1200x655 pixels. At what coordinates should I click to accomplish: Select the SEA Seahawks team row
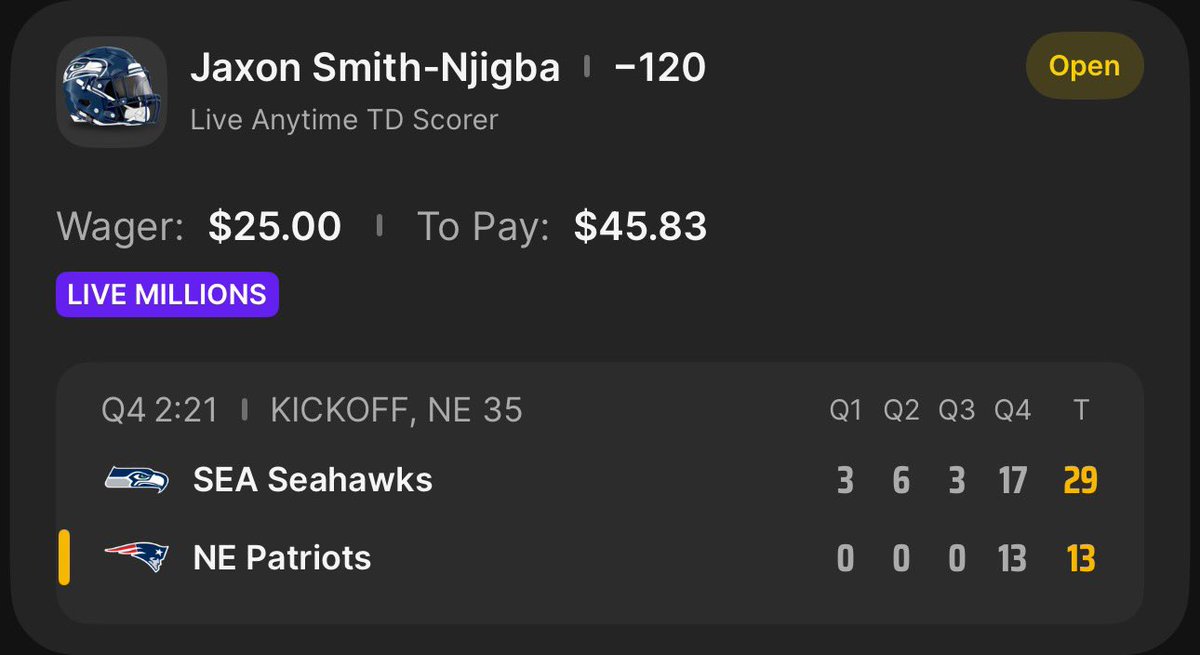(x=600, y=480)
